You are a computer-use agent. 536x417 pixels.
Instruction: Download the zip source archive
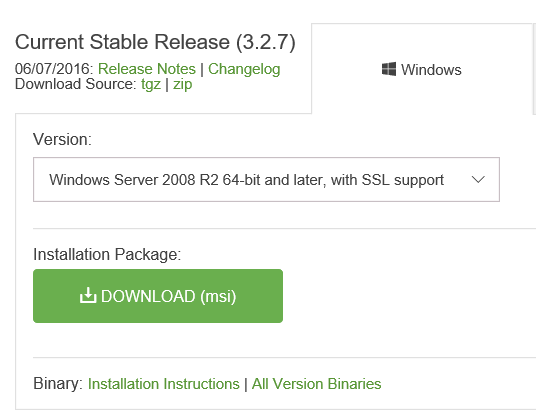[183, 84]
